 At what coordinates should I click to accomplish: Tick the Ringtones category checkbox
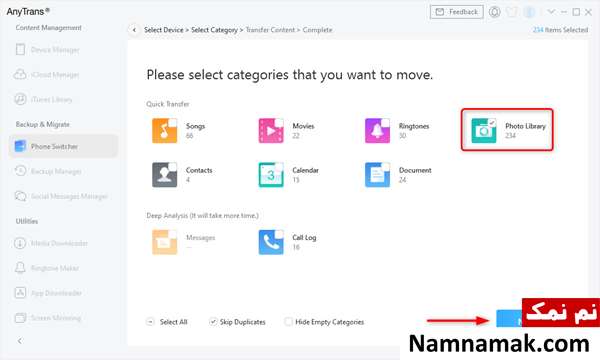pyautogui.click(x=386, y=122)
